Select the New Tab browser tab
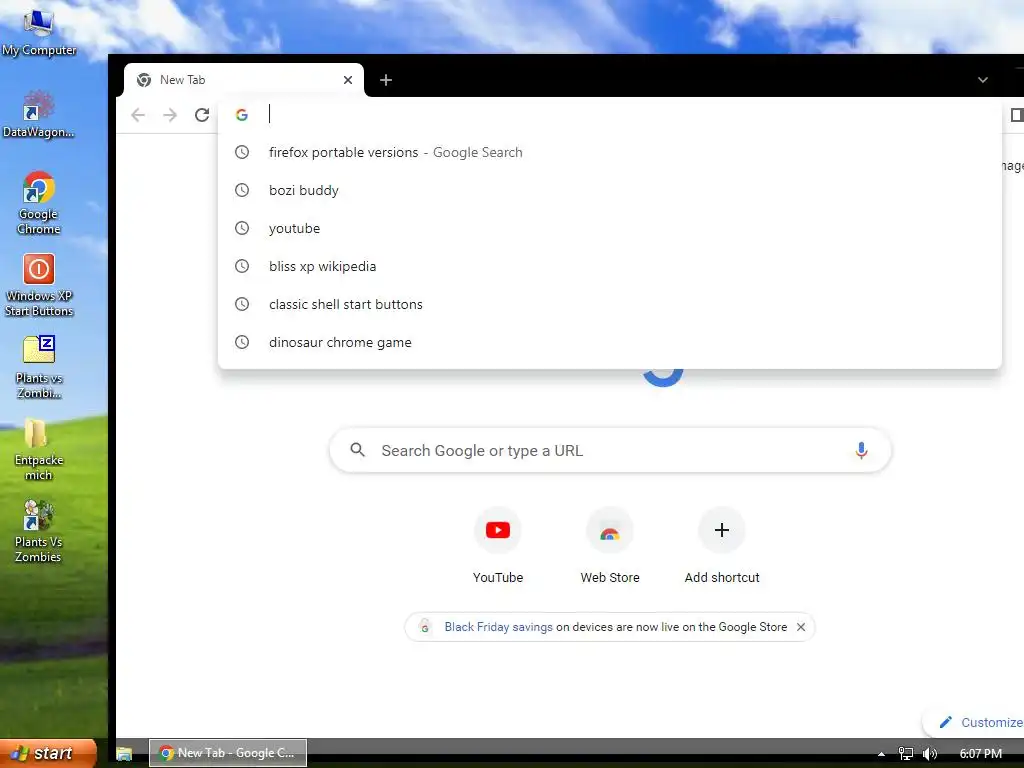The height and width of the screenshot is (768, 1024). click(x=243, y=80)
